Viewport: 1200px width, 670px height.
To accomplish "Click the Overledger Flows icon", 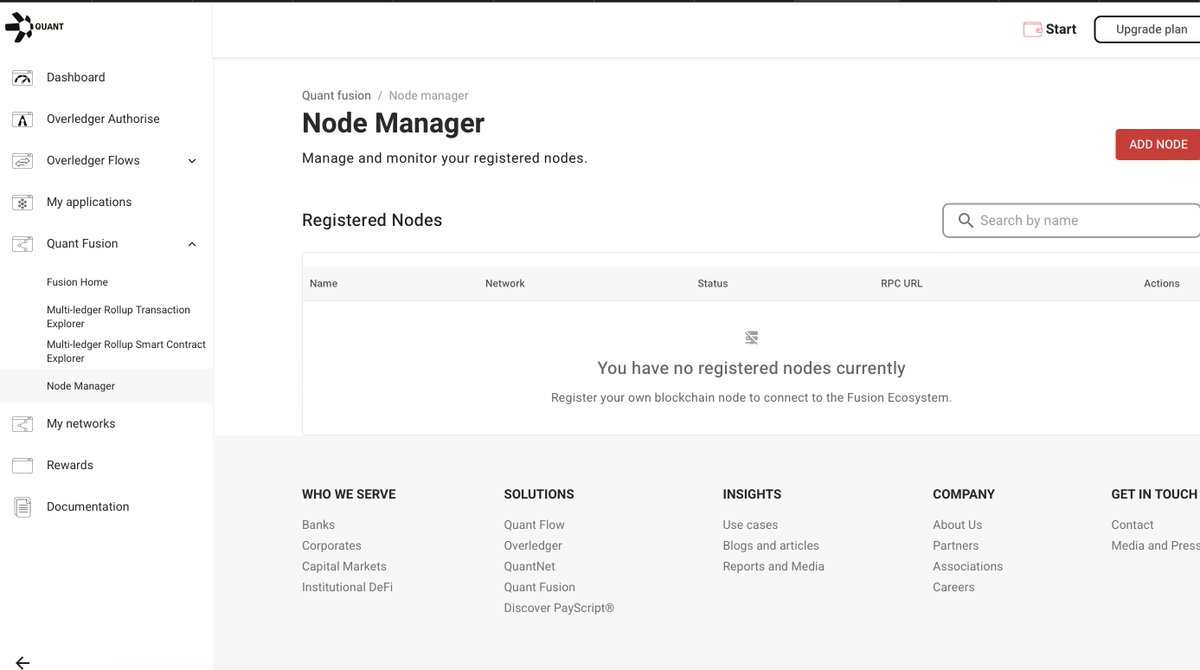I will pos(22,161).
